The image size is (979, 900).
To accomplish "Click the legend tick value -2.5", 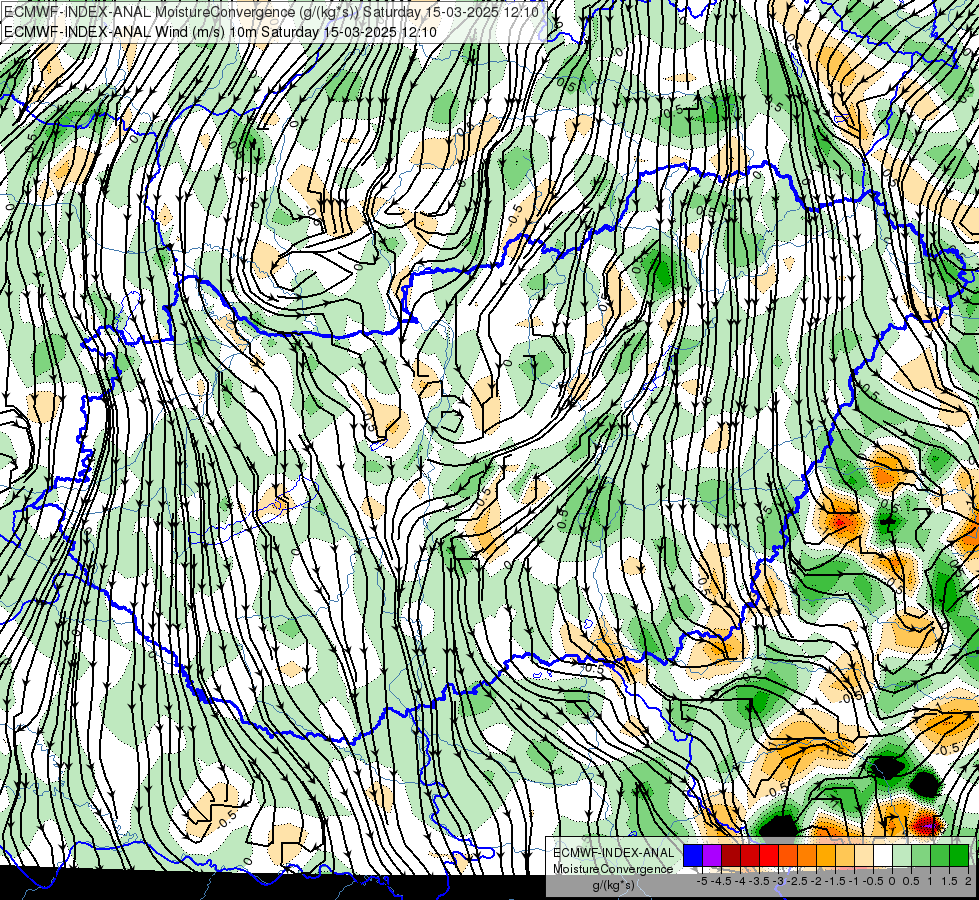I will (x=797, y=881).
